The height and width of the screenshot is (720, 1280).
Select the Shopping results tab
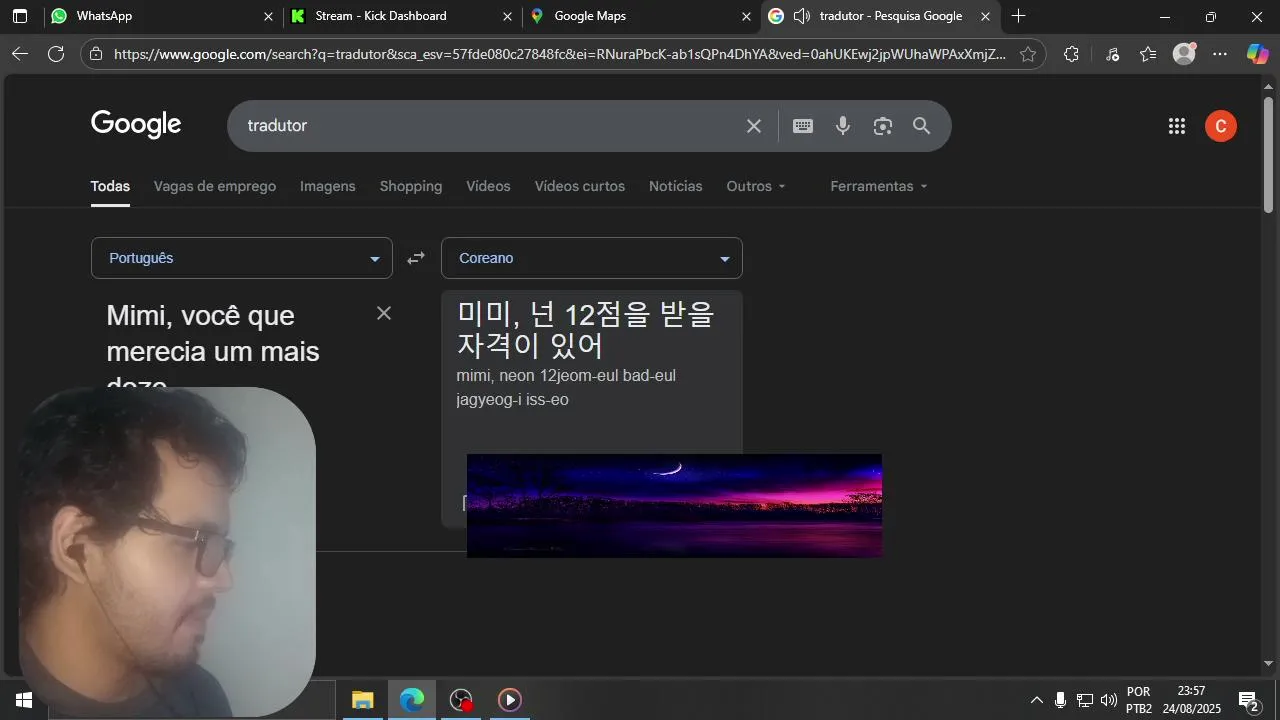pyautogui.click(x=411, y=186)
